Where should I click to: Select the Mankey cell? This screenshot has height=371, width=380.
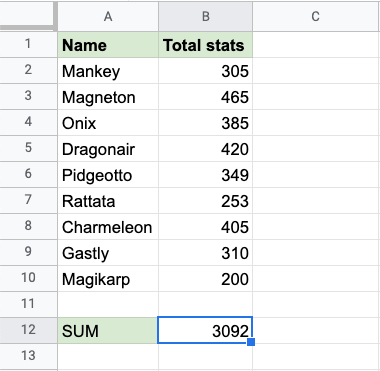point(108,71)
